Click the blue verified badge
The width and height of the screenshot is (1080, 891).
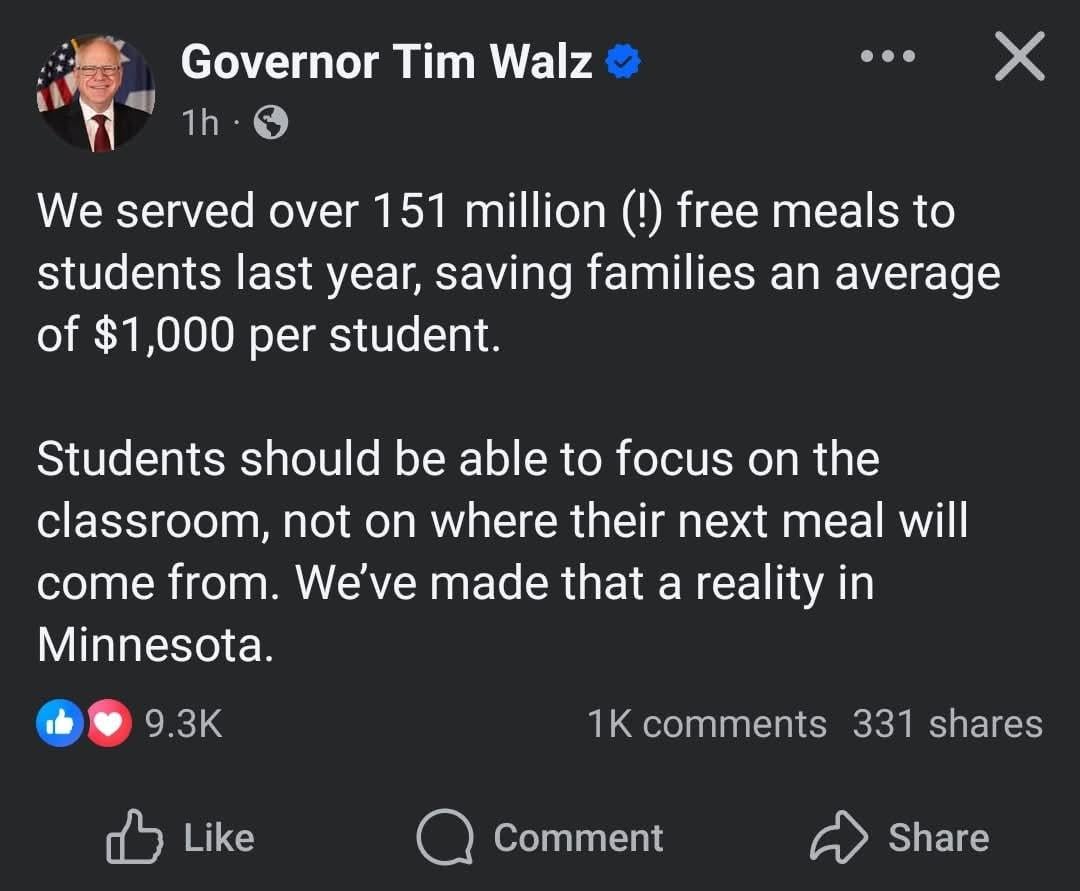[623, 61]
